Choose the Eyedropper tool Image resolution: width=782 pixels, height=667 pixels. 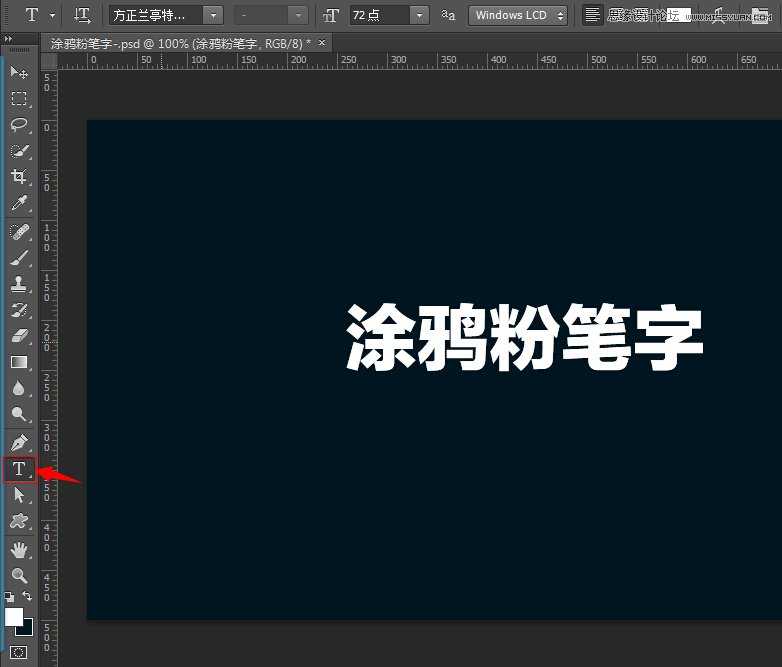tap(19, 204)
